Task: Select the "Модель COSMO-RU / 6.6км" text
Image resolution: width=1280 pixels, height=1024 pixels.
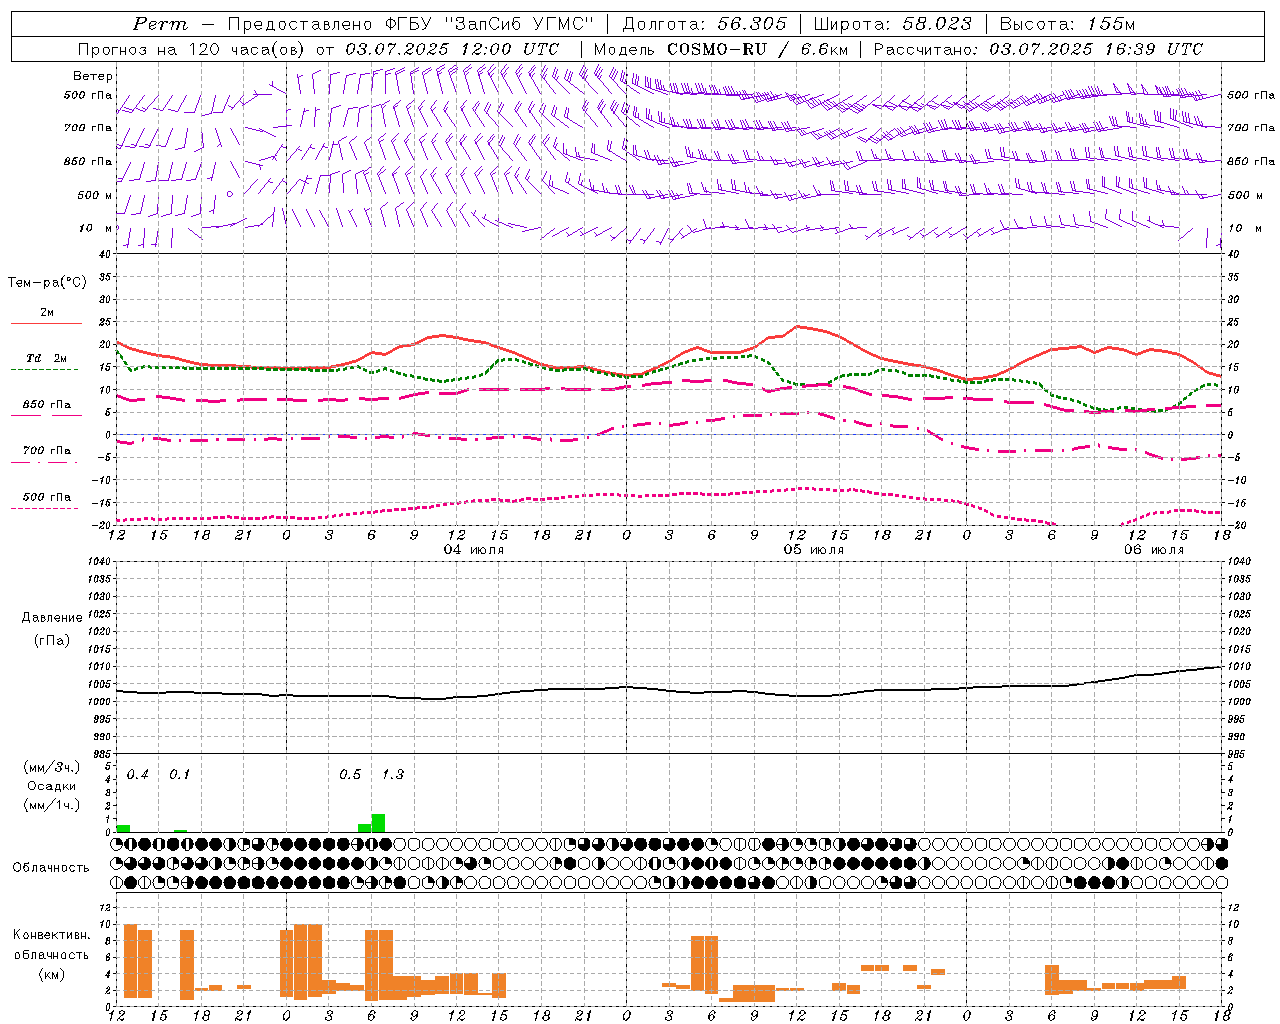Action: coord(721,49)
